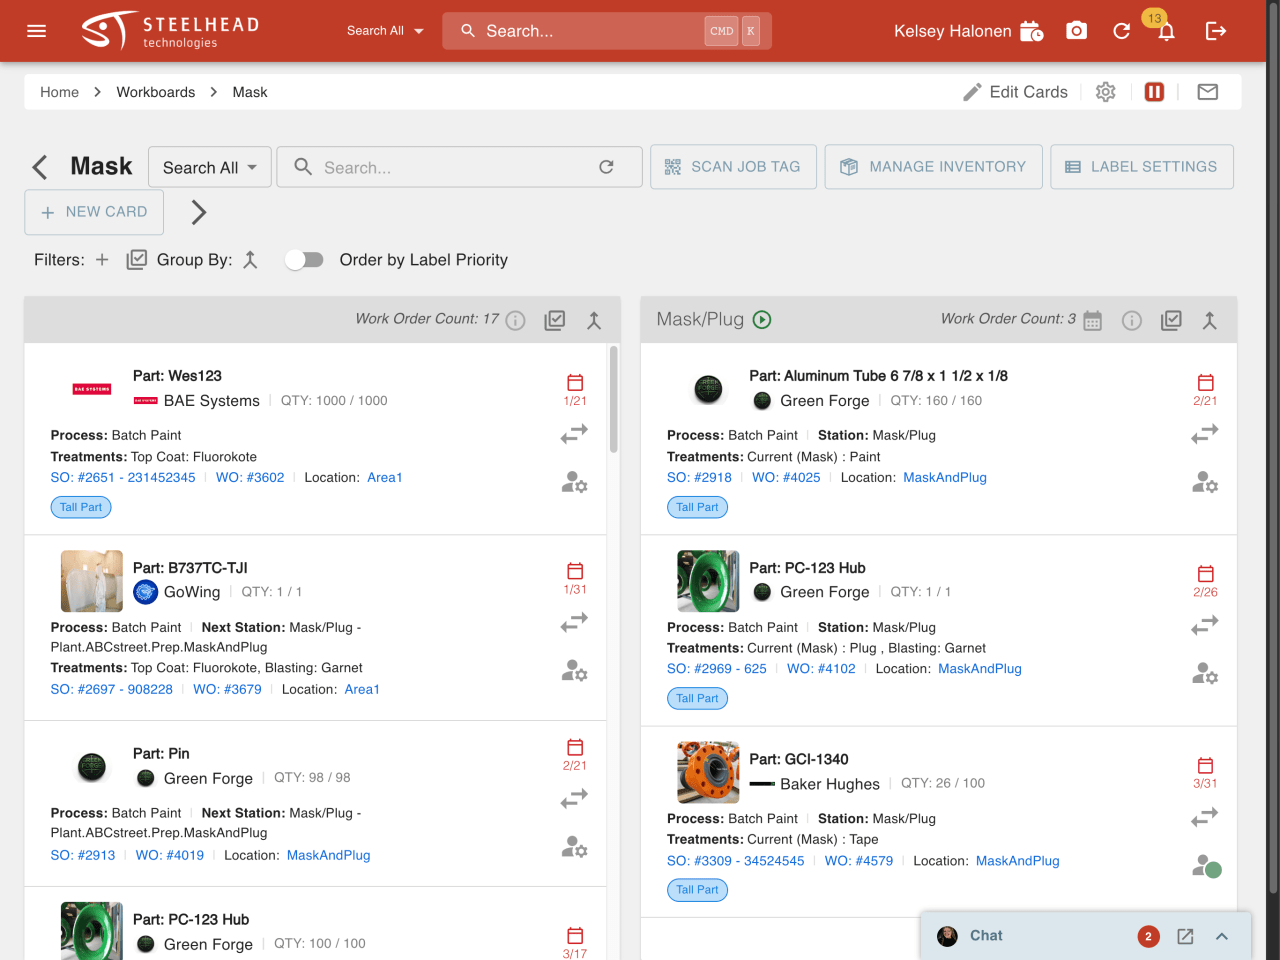Image resolution: width=1280 pixels, height=960 pixels.
Task: Click select-all checkbox next to Filters
Action: click(137, 260)
